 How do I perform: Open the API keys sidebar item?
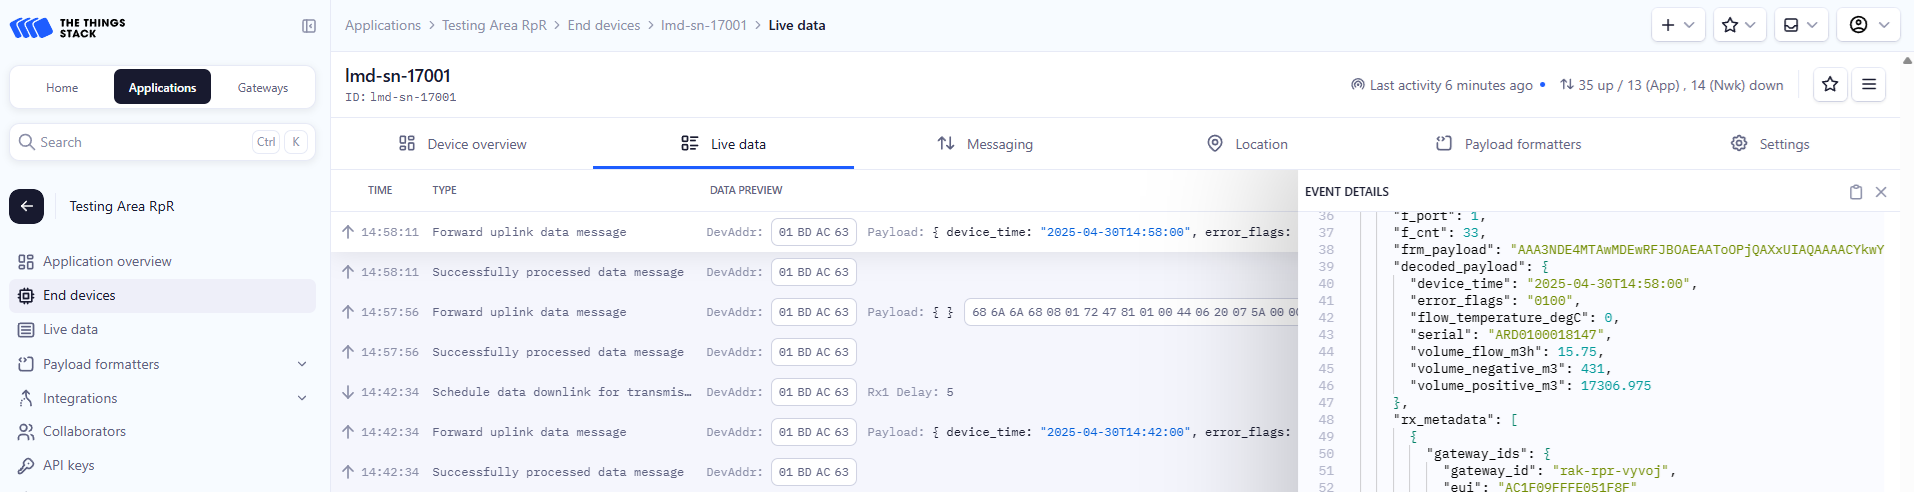[x=68, y=466]
